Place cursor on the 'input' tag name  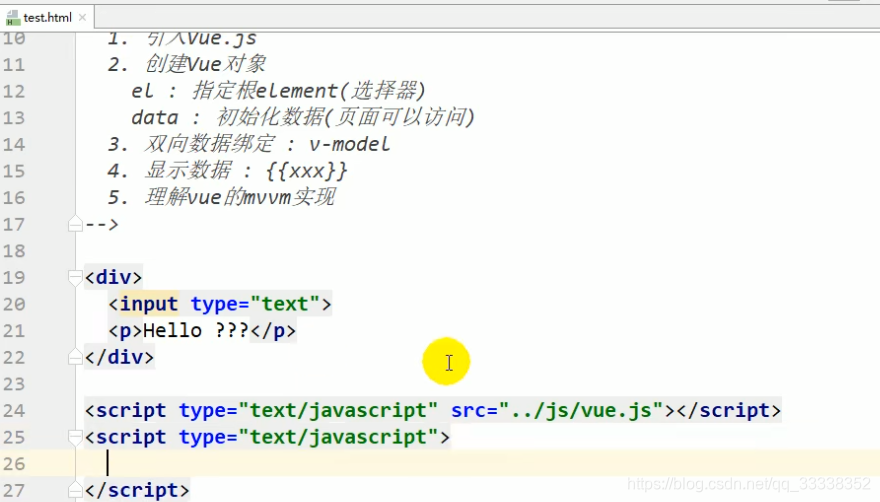click(149, 304)
